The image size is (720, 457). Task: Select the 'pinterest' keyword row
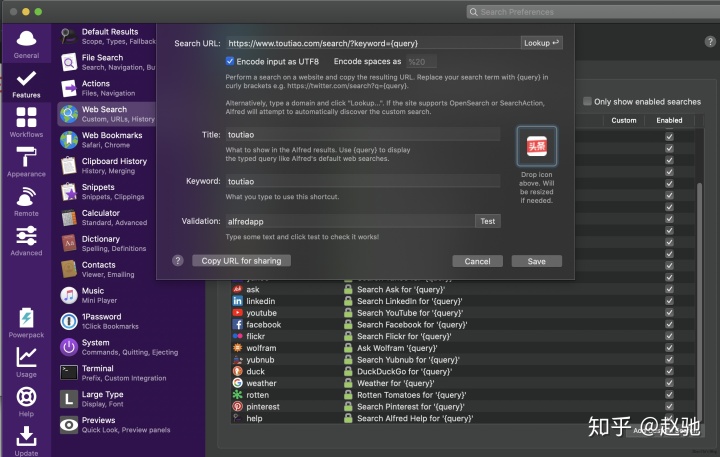point(462,406)
